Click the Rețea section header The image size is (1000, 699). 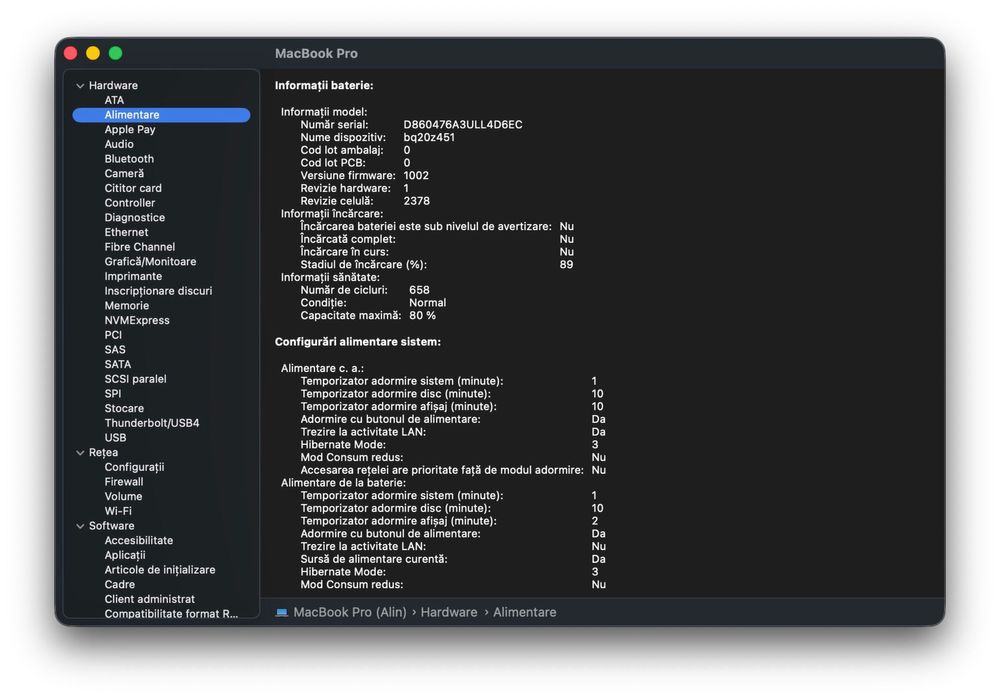coord(103,453)
